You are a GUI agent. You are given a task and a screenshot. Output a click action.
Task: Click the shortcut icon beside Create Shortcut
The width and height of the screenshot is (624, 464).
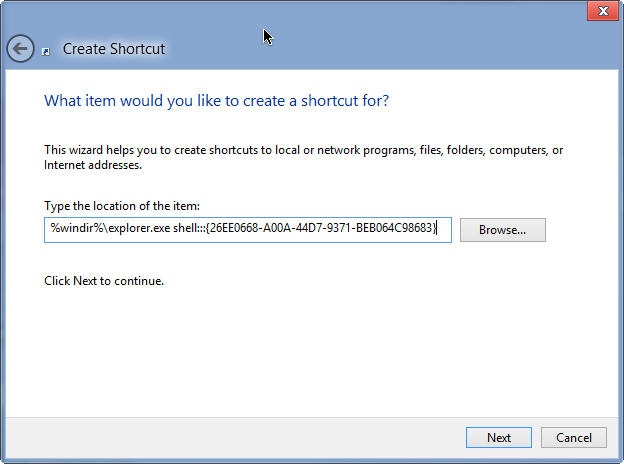46,51
